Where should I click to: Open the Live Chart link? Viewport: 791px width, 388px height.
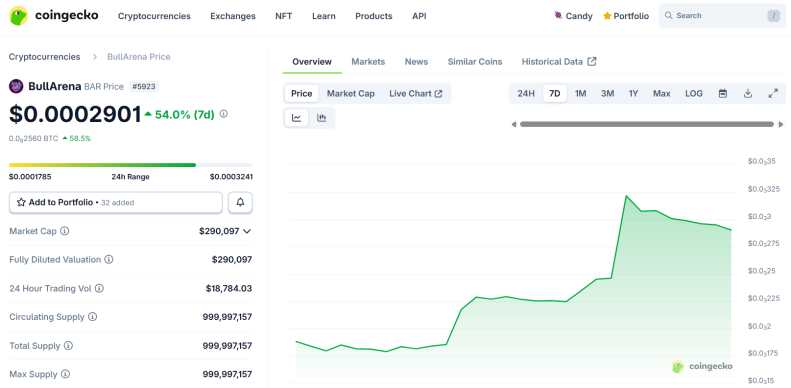coord(416,93)
